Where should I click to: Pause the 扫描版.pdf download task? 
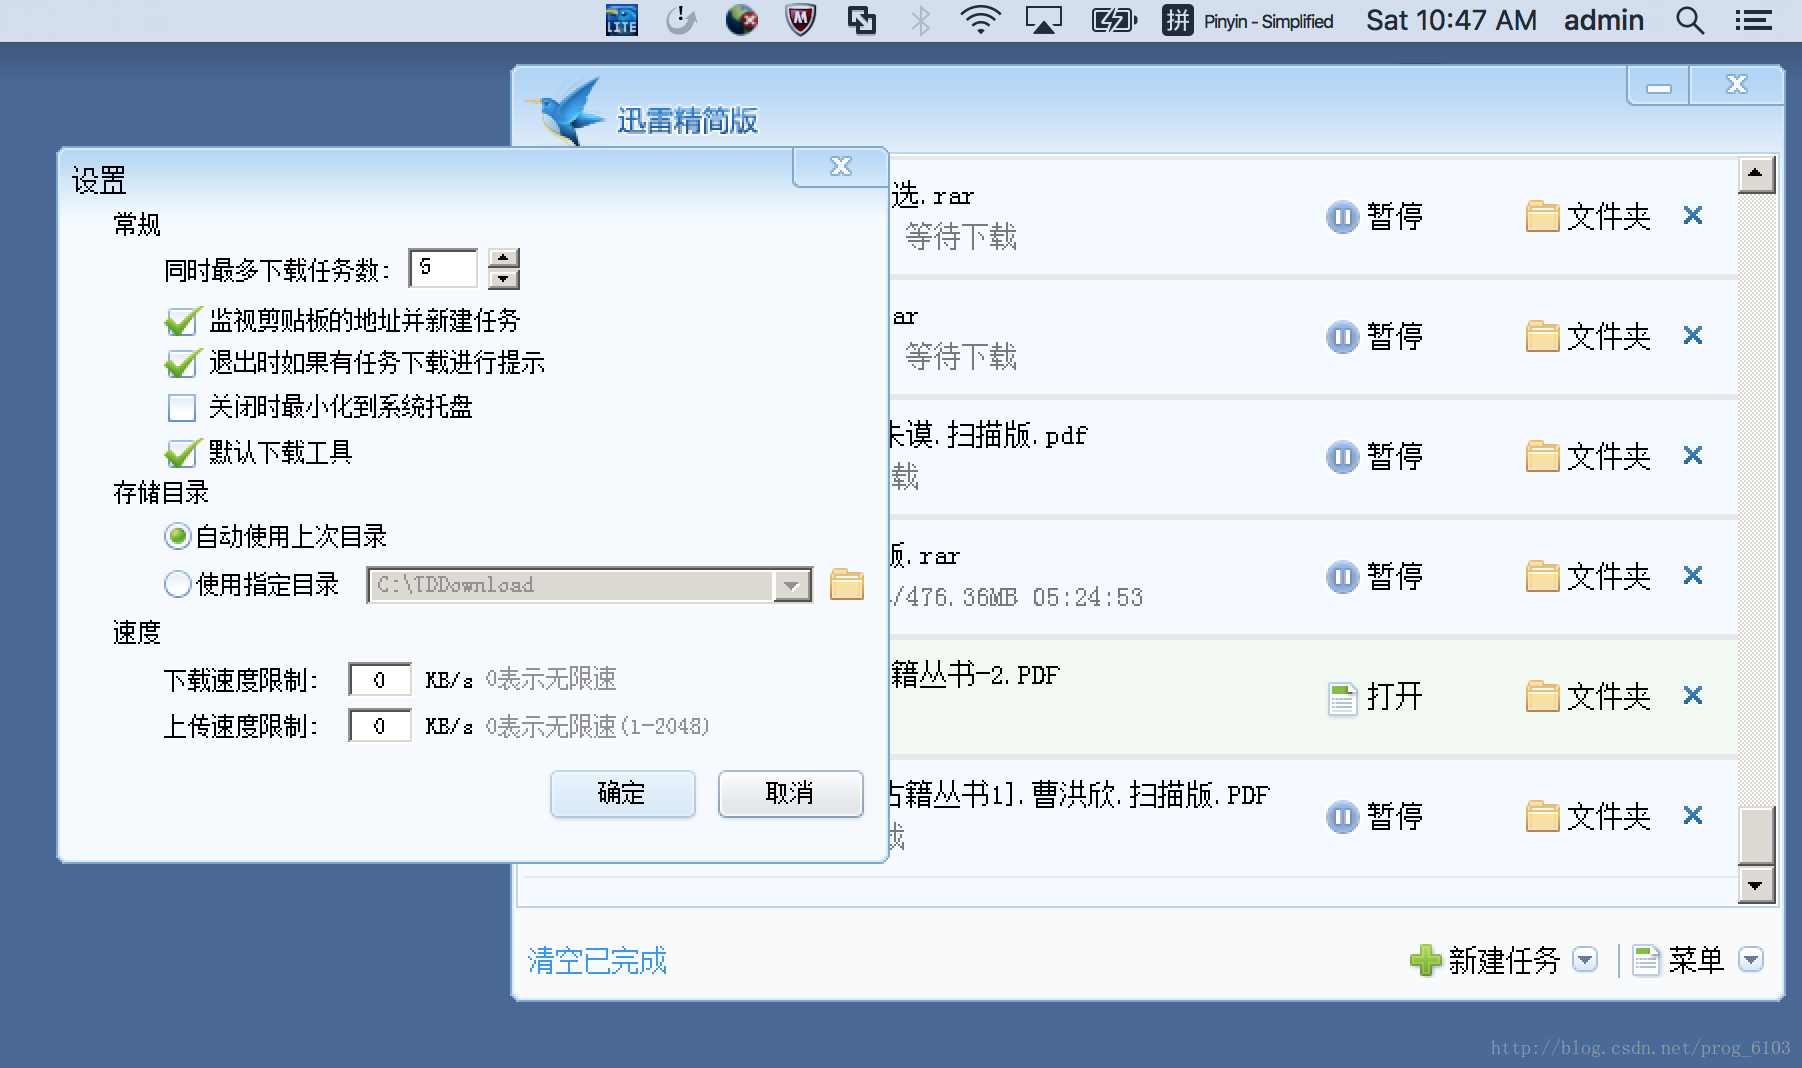coord(1374,456)
